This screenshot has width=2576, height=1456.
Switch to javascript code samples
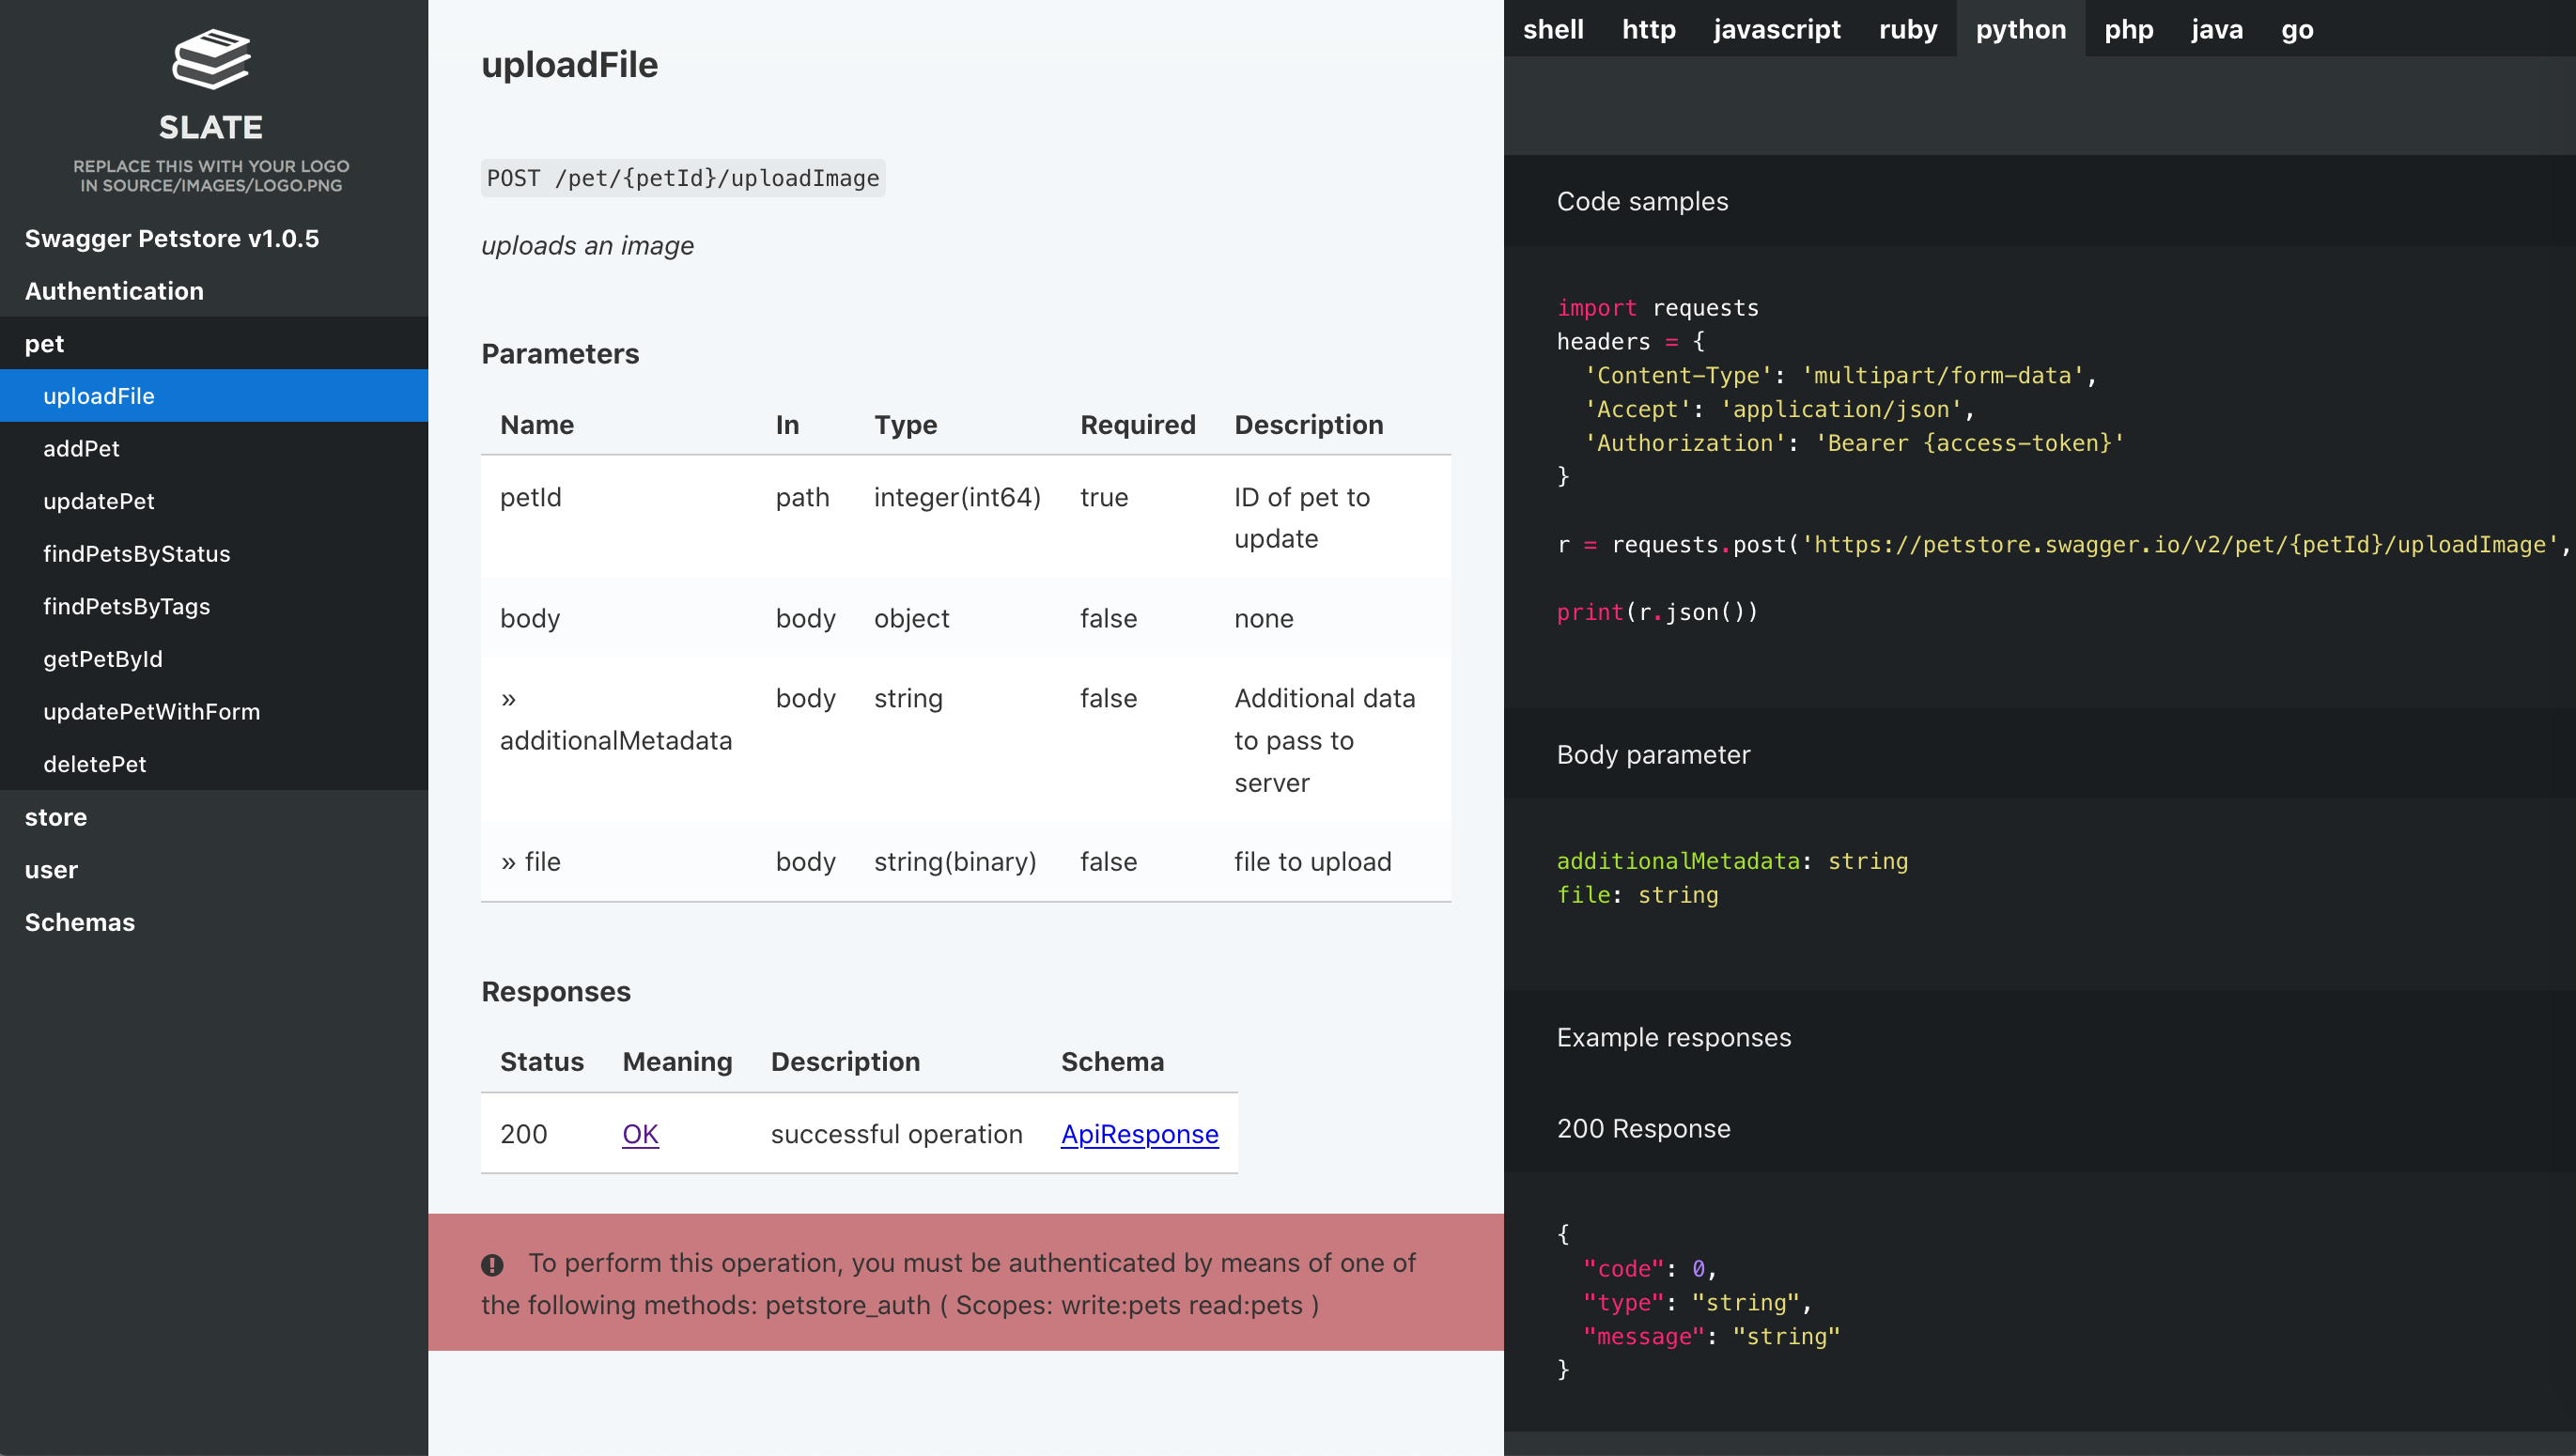click(x=1776, y=29)
